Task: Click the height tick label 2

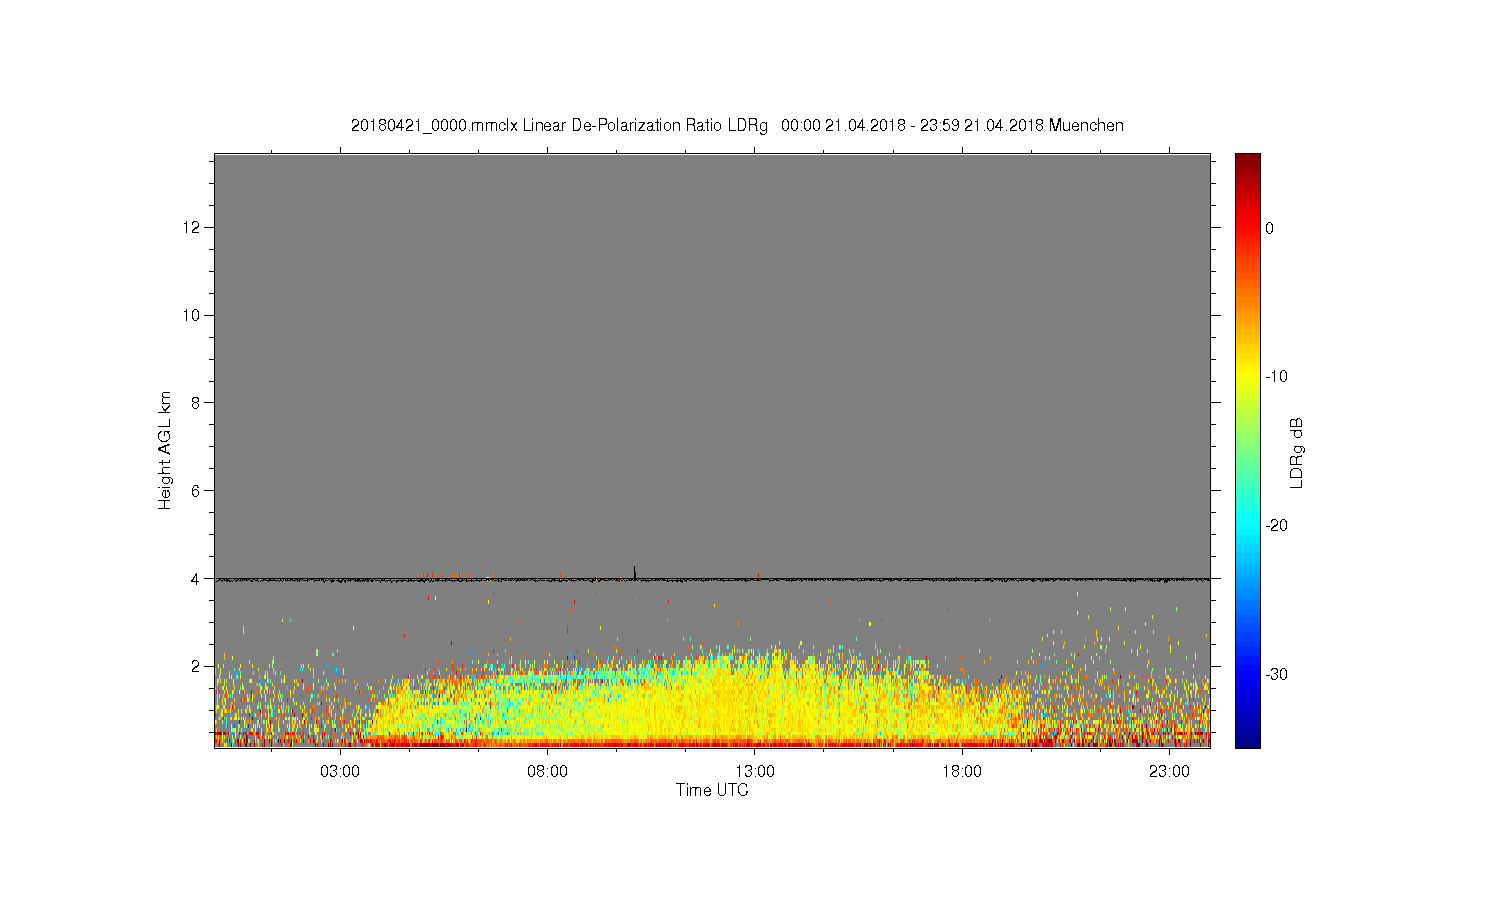Action: point(196,666)
